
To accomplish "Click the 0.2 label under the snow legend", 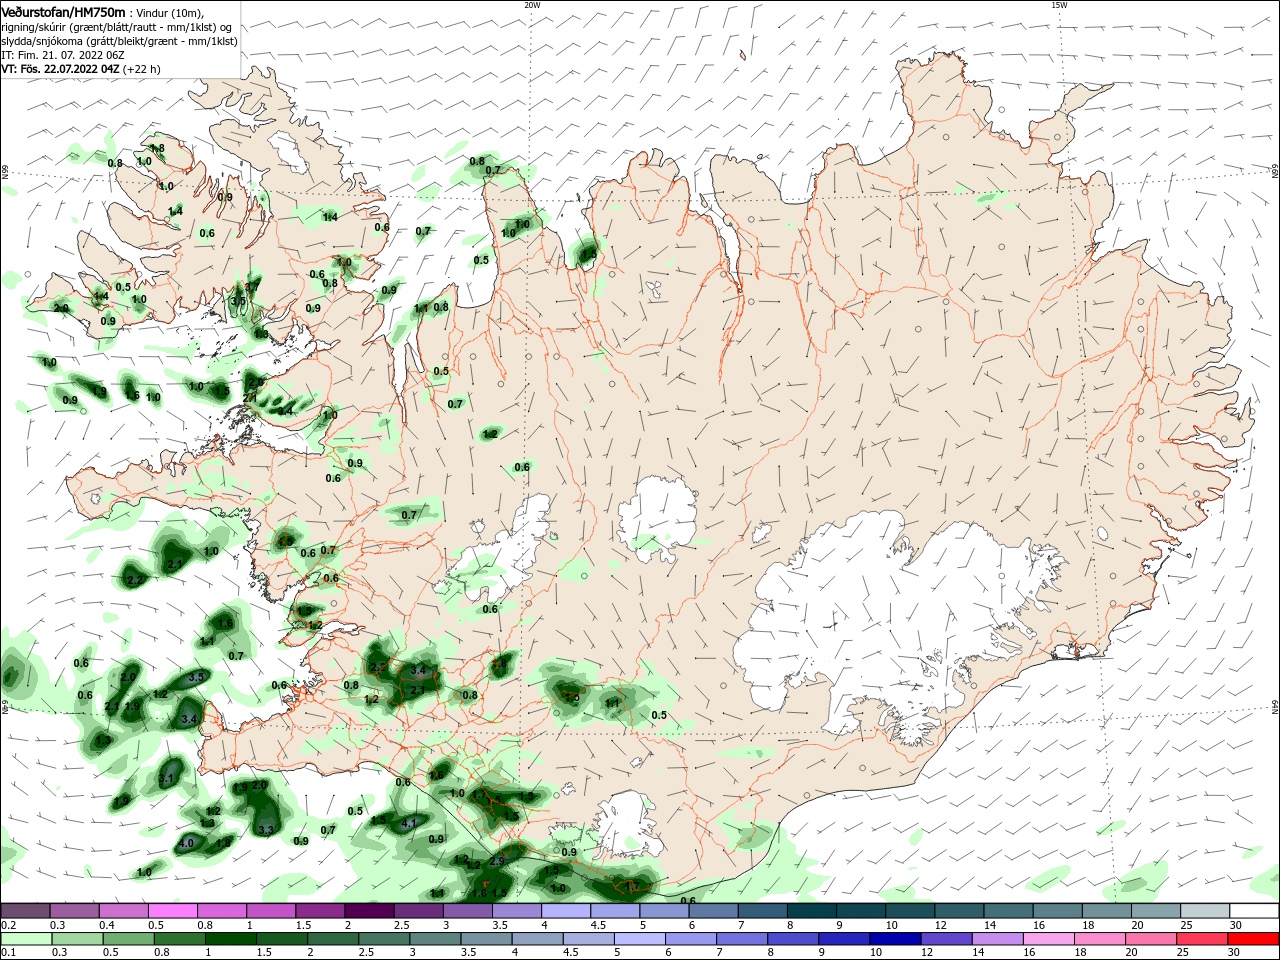I will [x=7, y=925].
